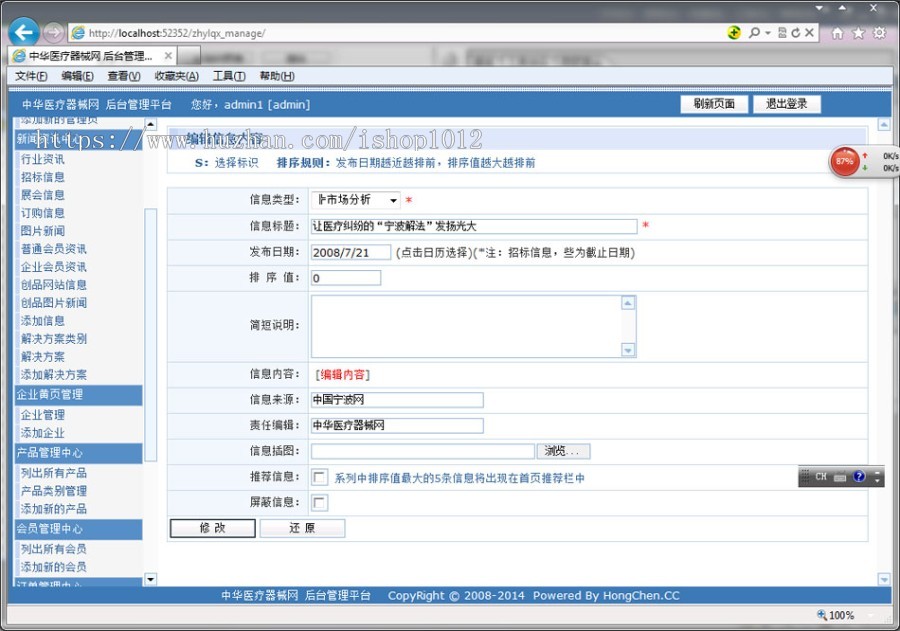Click the 简短说明 textarea scroll down arrow
The width and height of the screenshot is (900, 631).
[628, 350]
